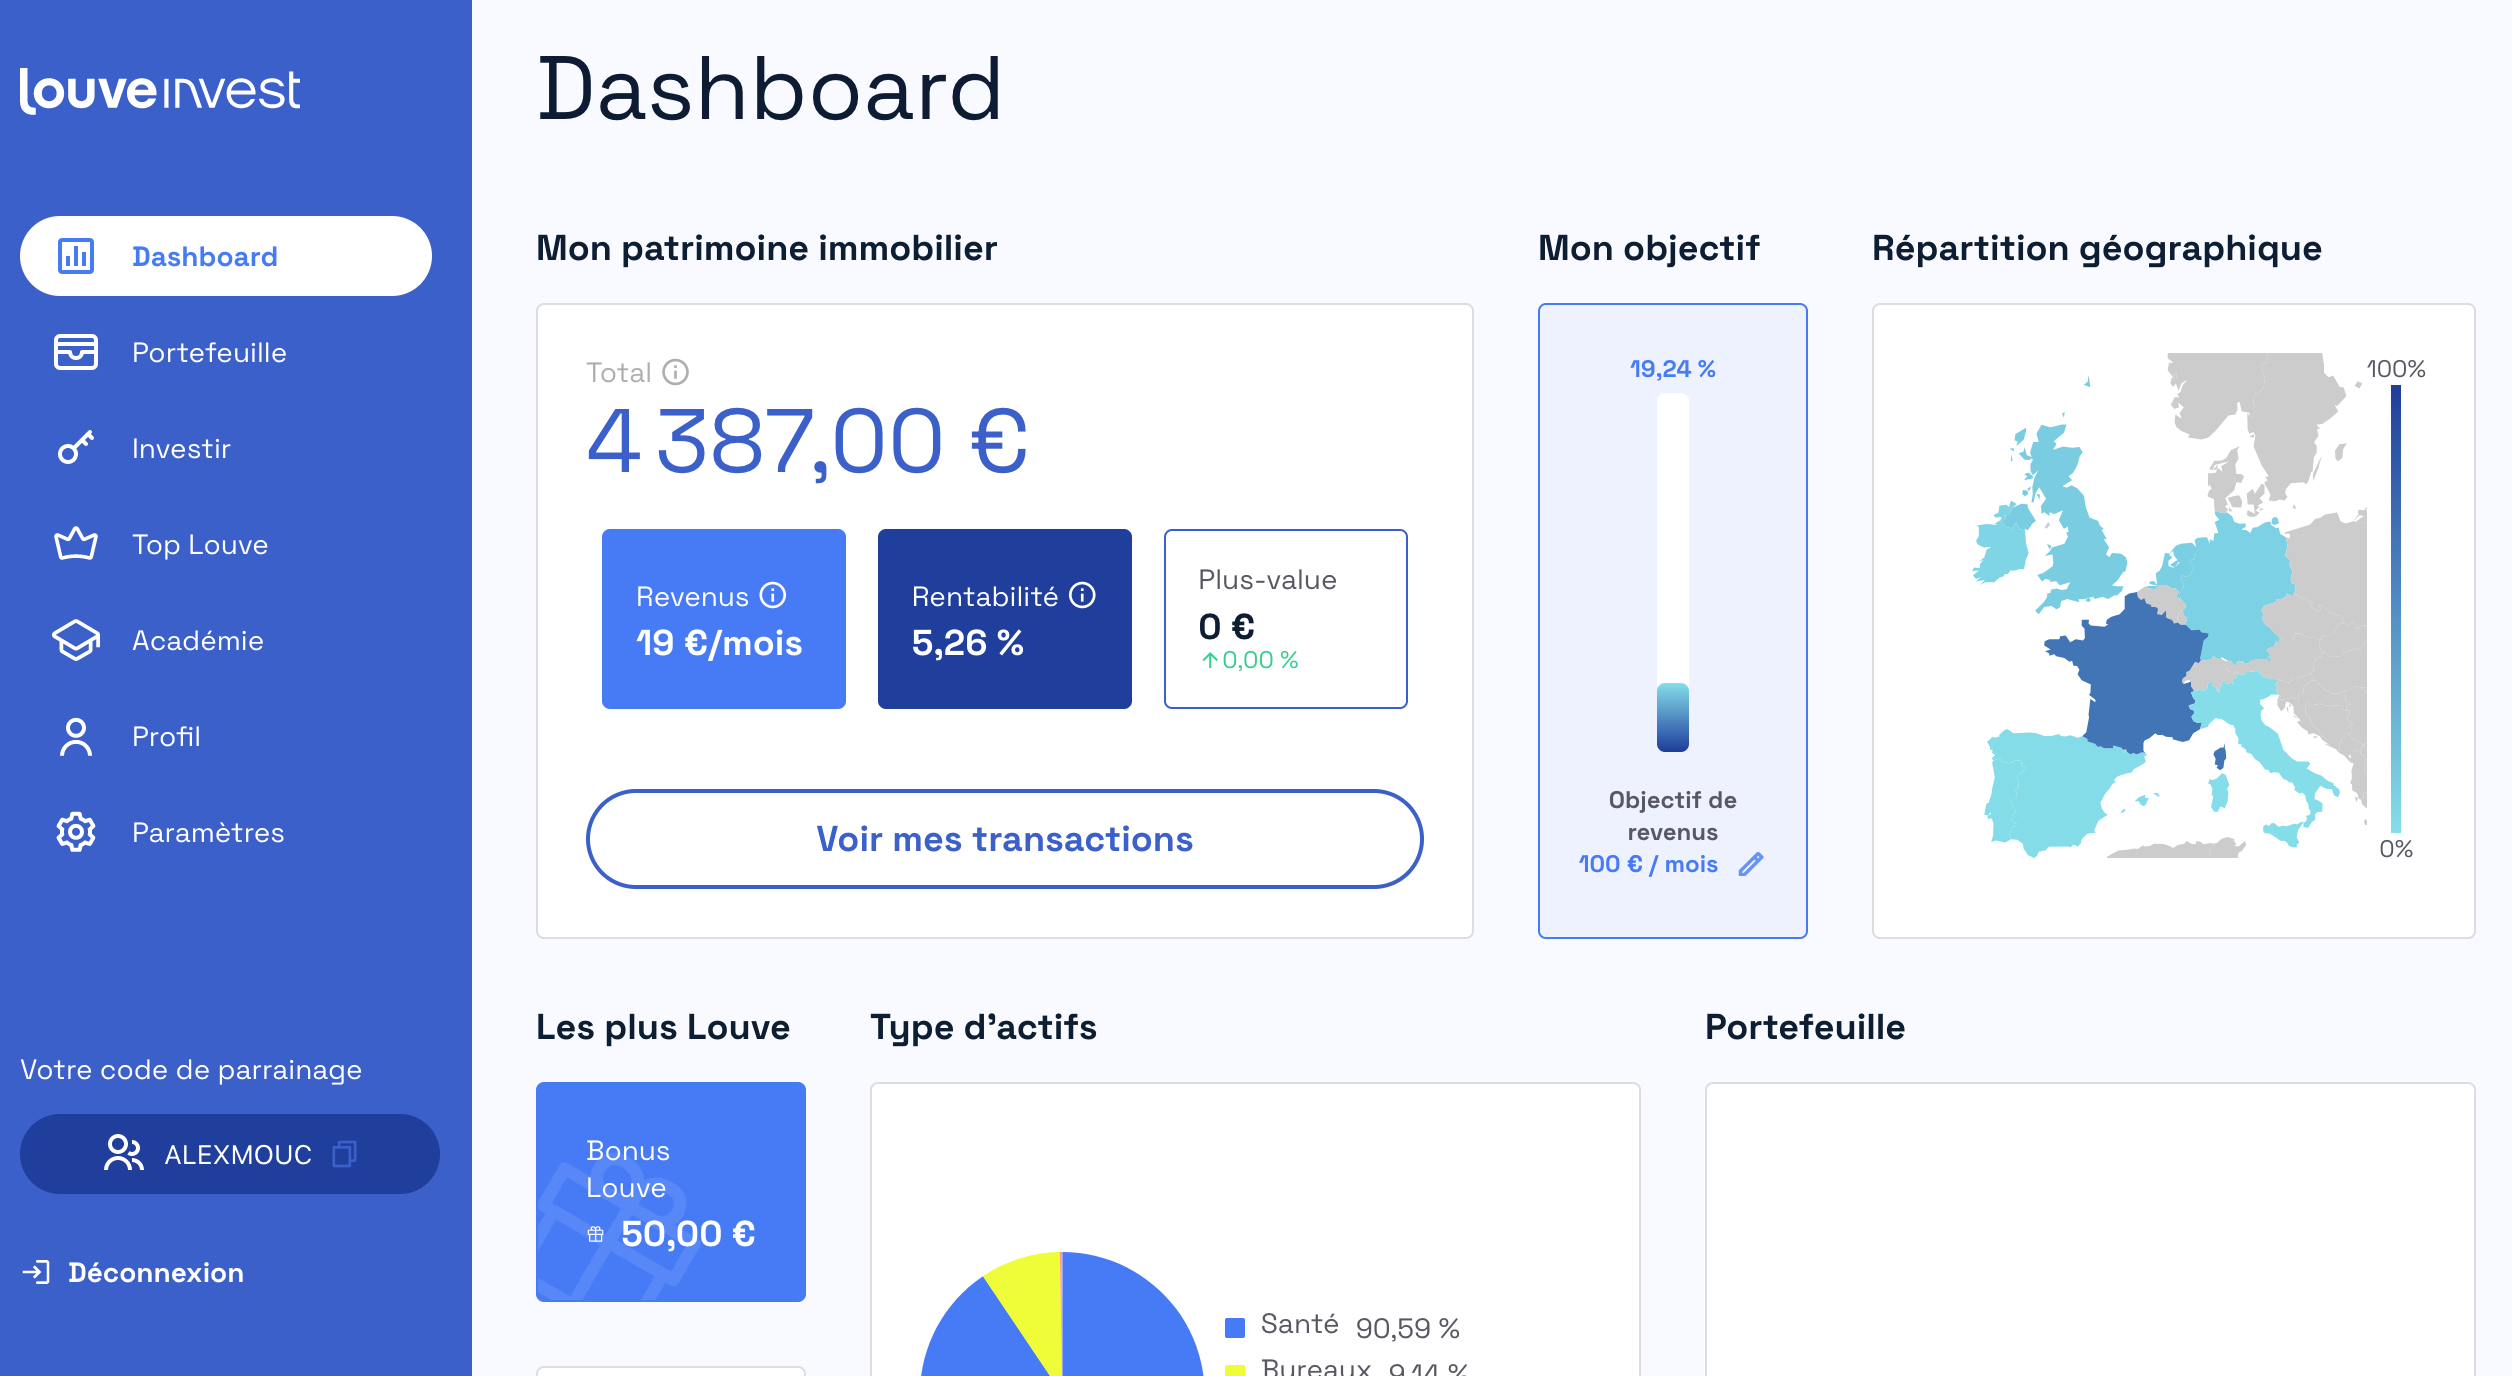Open the Dashboard menu item

(x=226, y=256)
